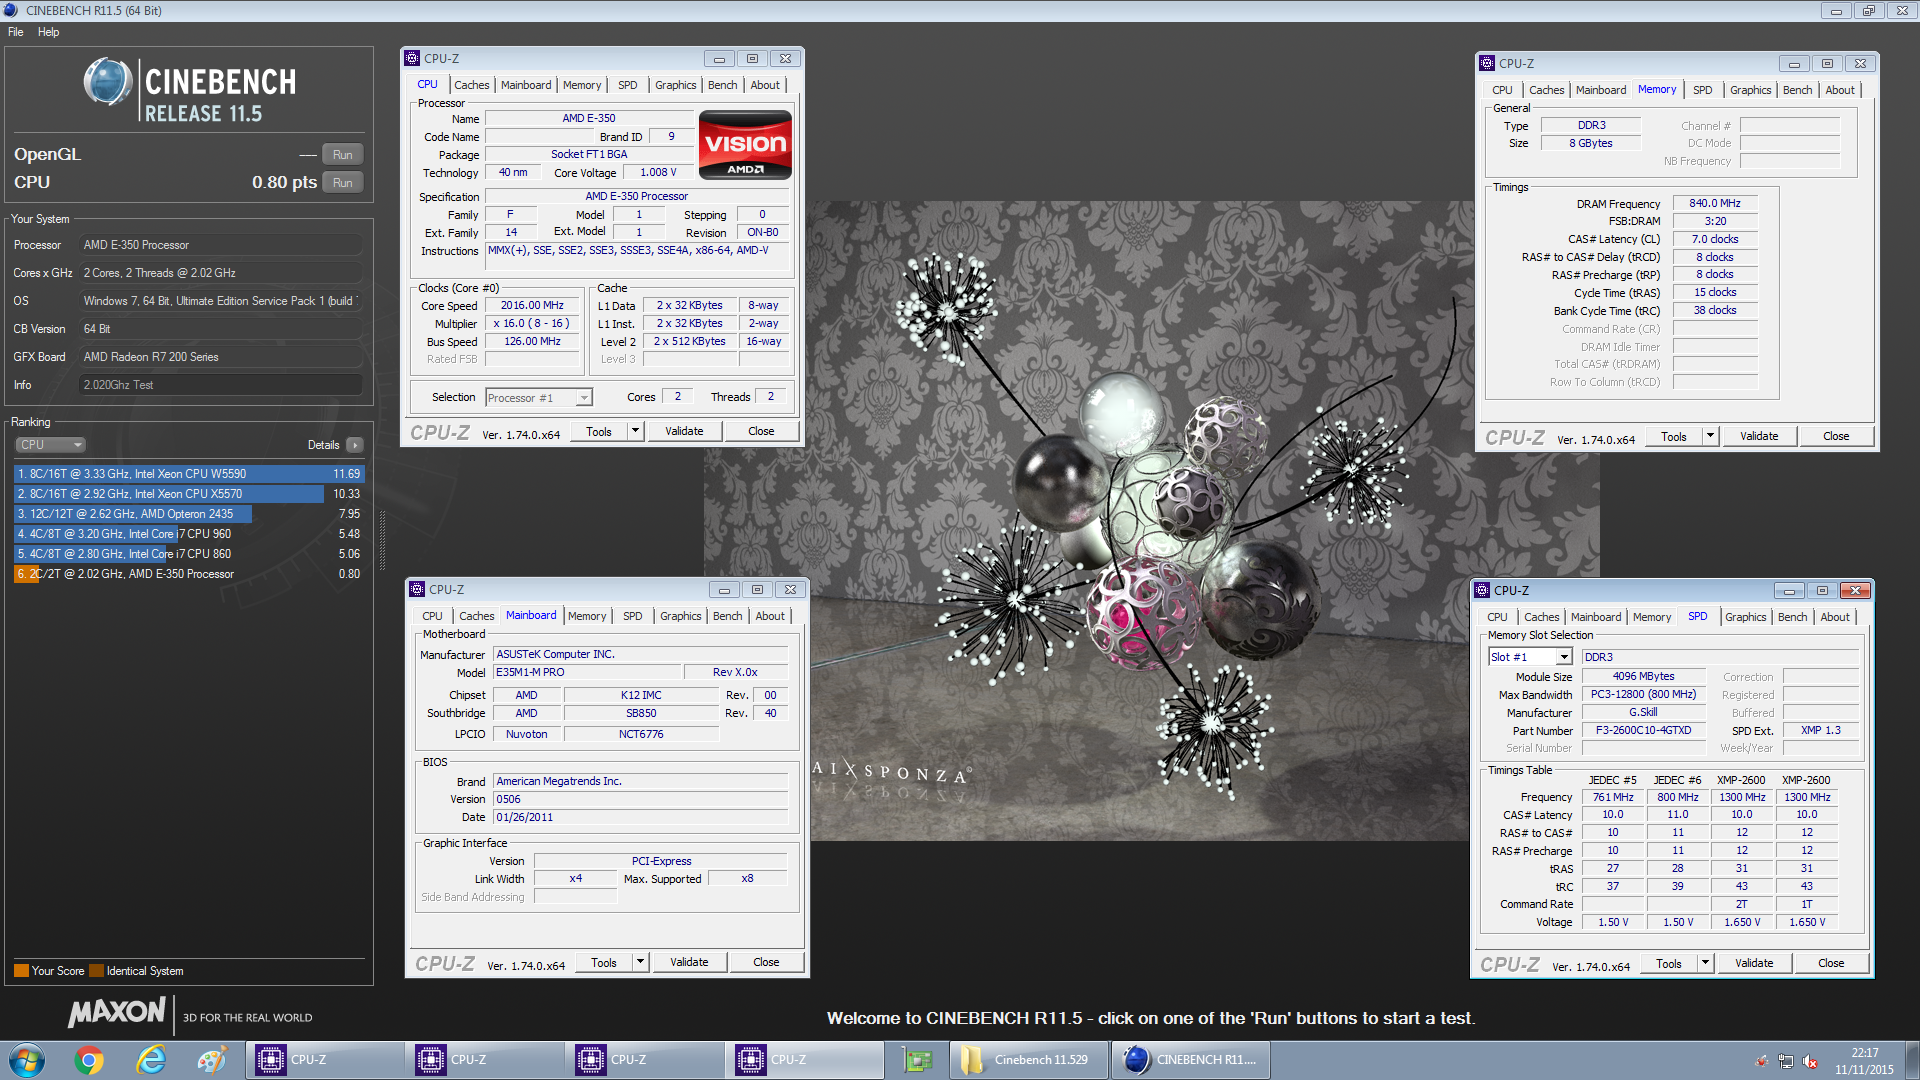The height and width of the screenshot is (1080, 1920).
Task: Click the CINEBENCH title bar icon
Action: (x=11, y=10)
